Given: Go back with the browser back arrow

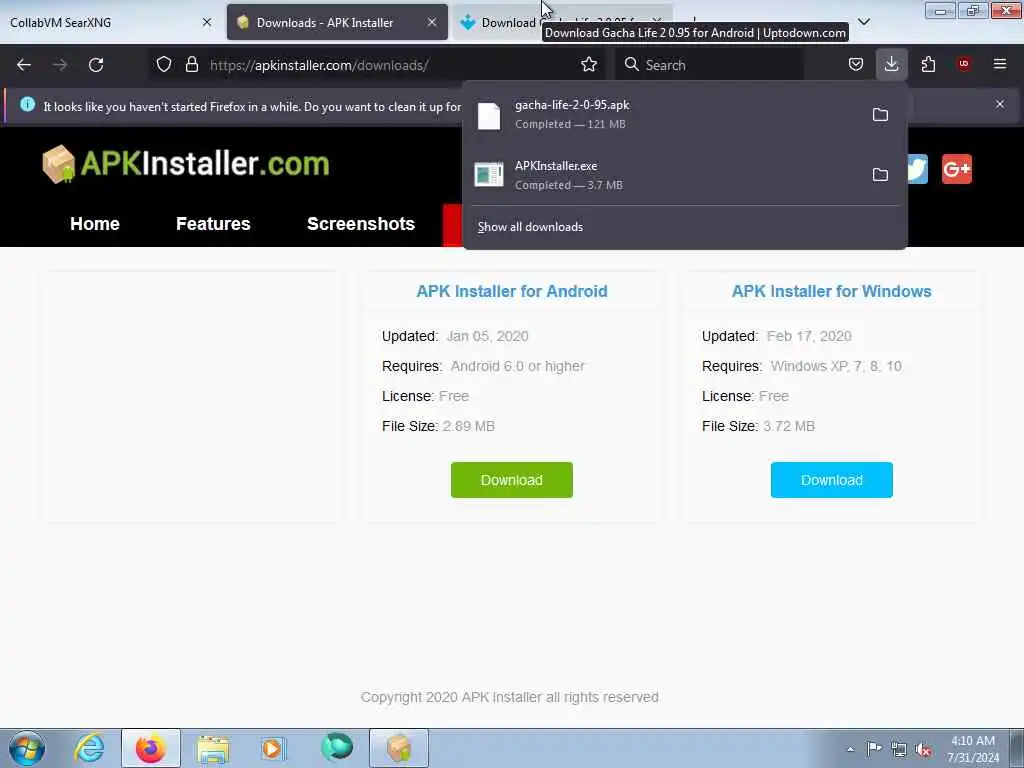Looking at the screenshot, I should 24,65.
